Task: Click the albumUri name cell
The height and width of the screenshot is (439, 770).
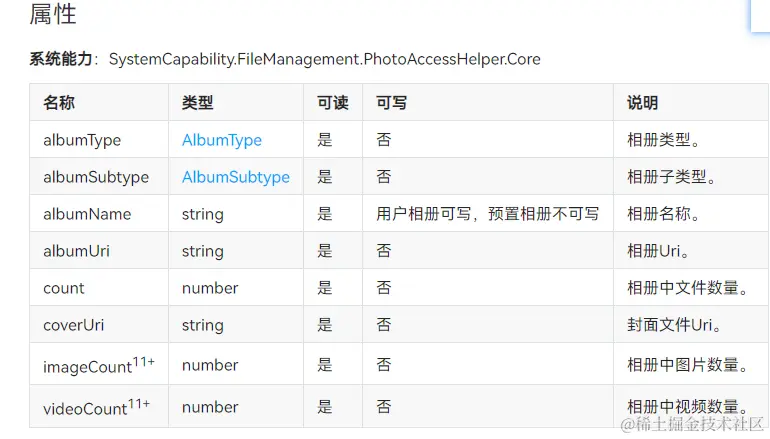Action: coord(76,251)
